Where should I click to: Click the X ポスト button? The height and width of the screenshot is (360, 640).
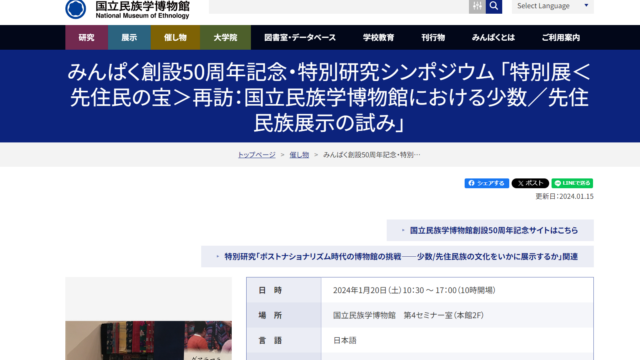coord(530,183)
